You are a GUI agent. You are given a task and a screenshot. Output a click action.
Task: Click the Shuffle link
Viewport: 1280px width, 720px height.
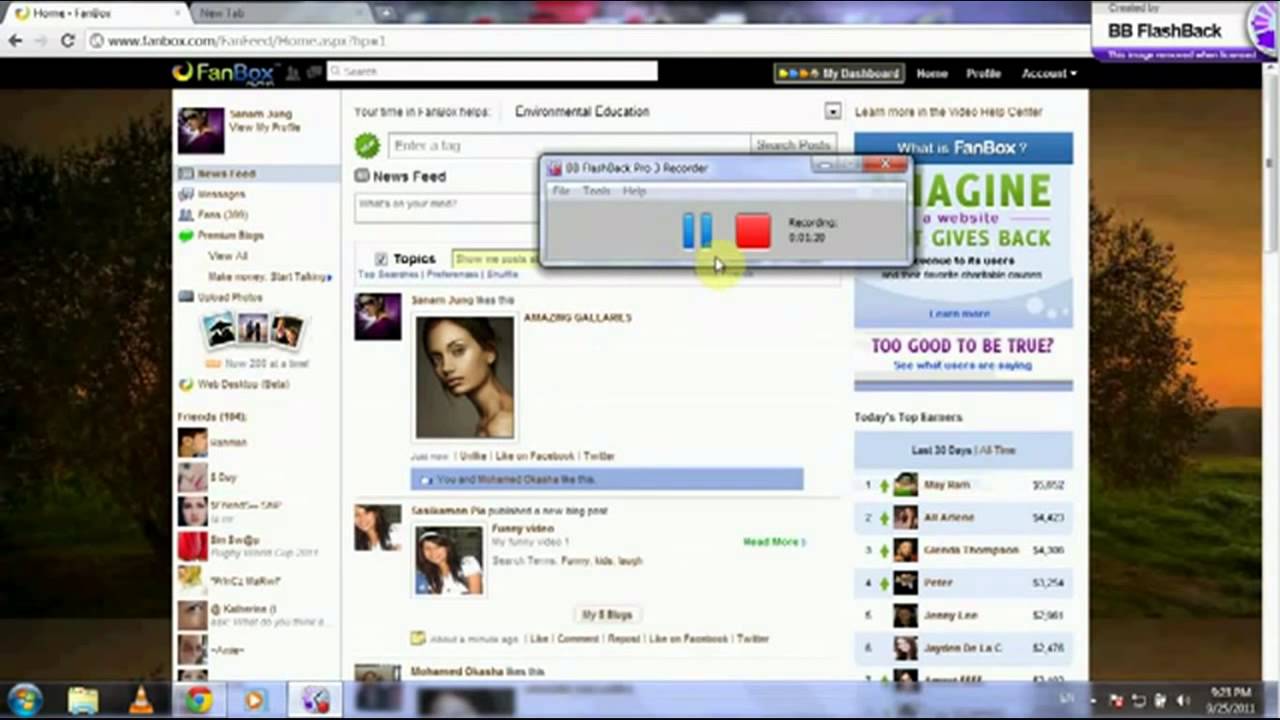click(502, 274)
